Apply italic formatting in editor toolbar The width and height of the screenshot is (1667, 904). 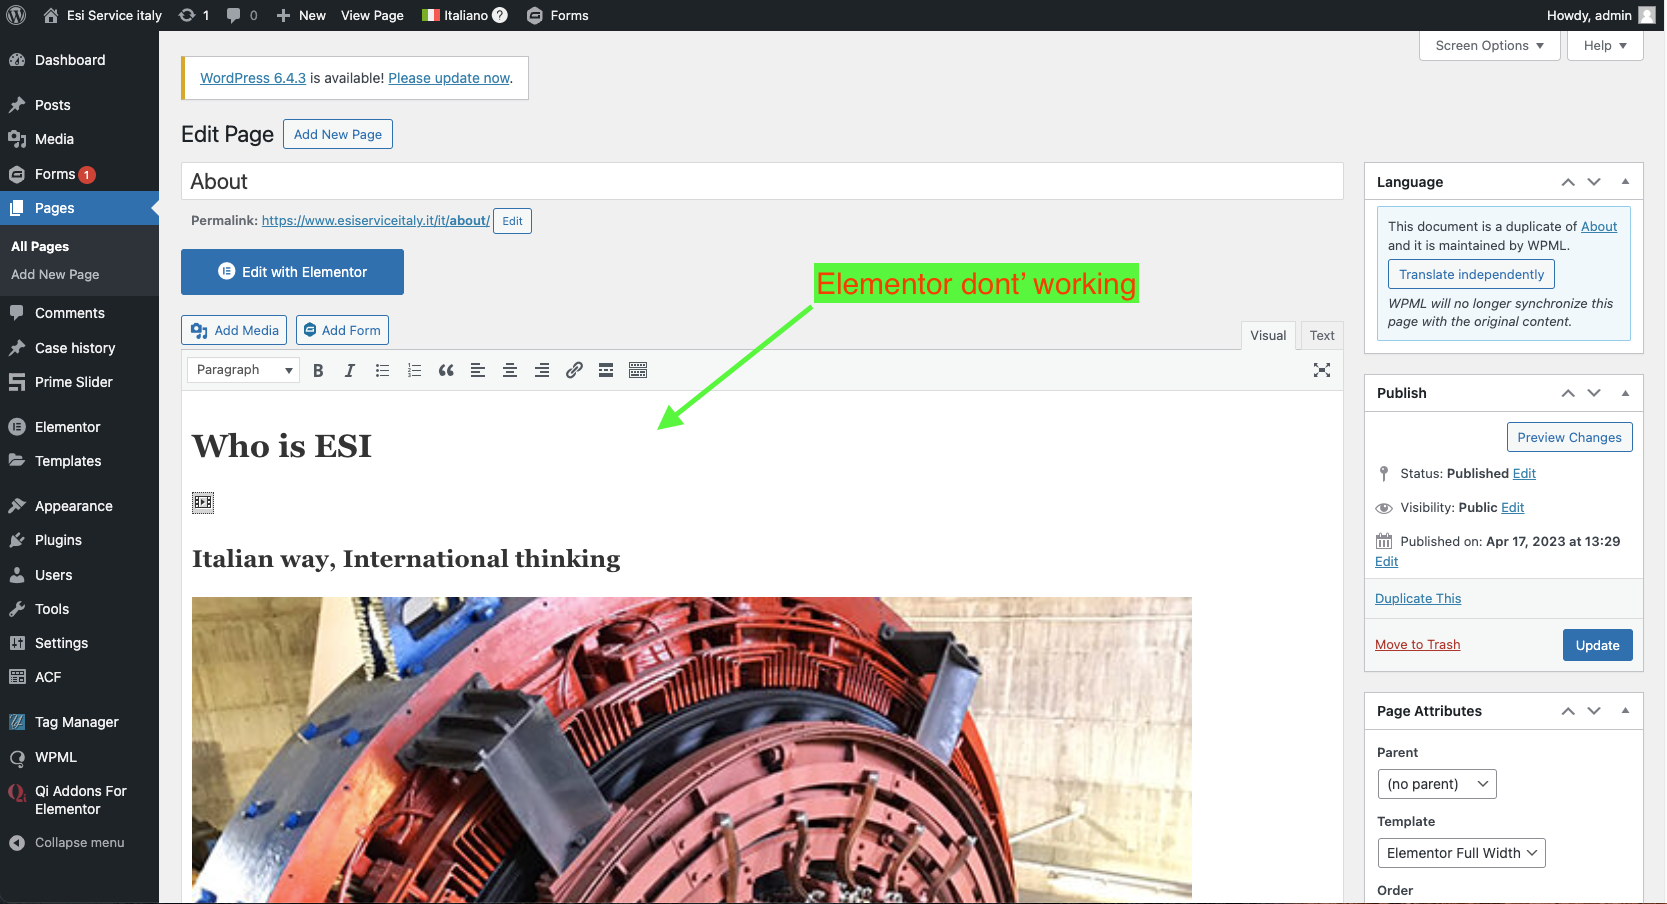tap(350, 370)
